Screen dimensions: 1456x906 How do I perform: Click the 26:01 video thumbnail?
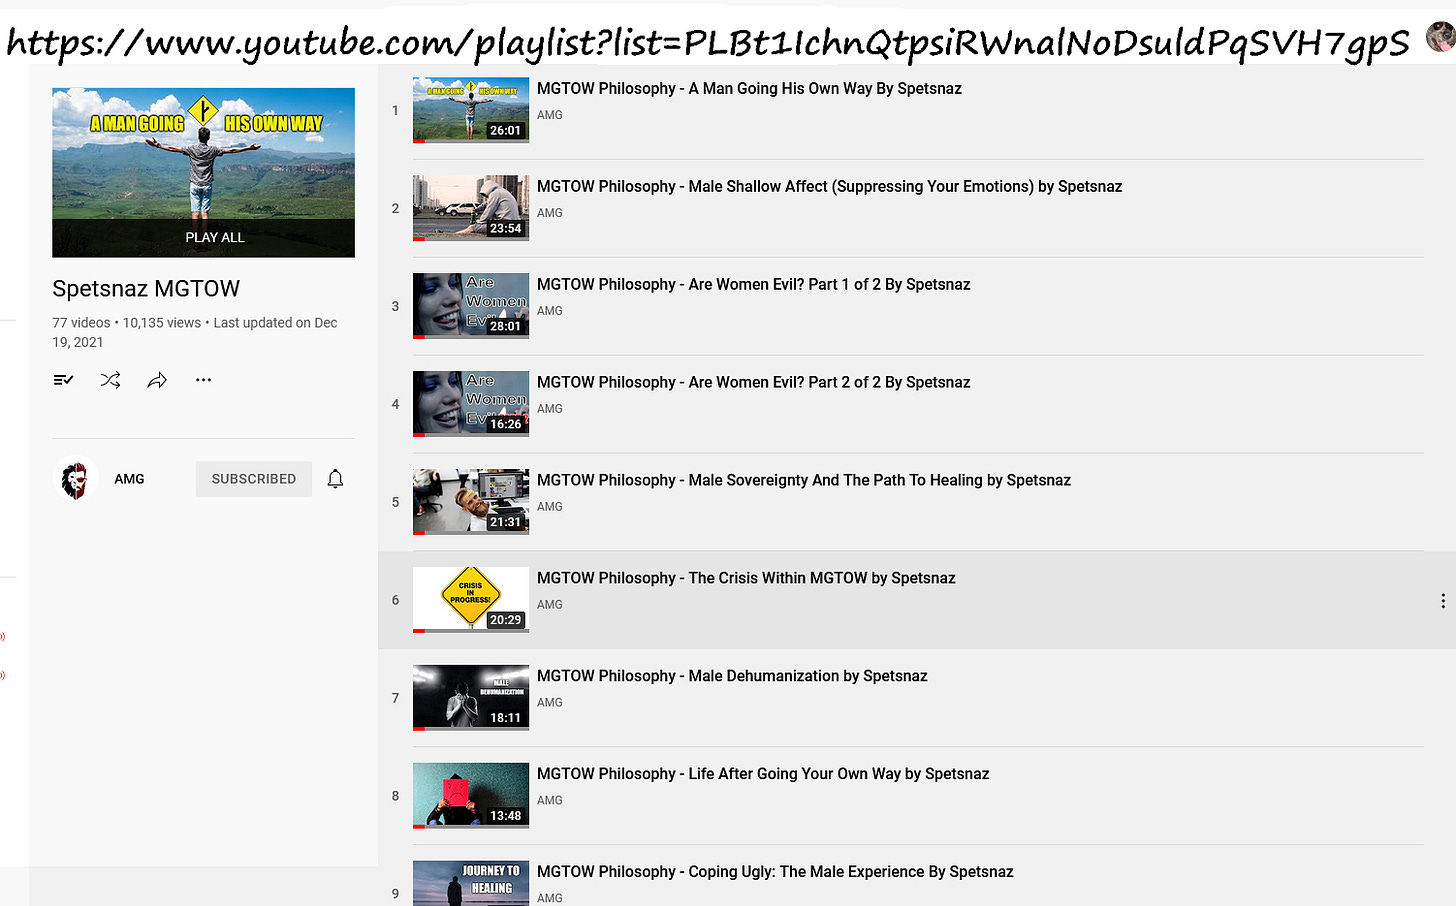point(471,110)
